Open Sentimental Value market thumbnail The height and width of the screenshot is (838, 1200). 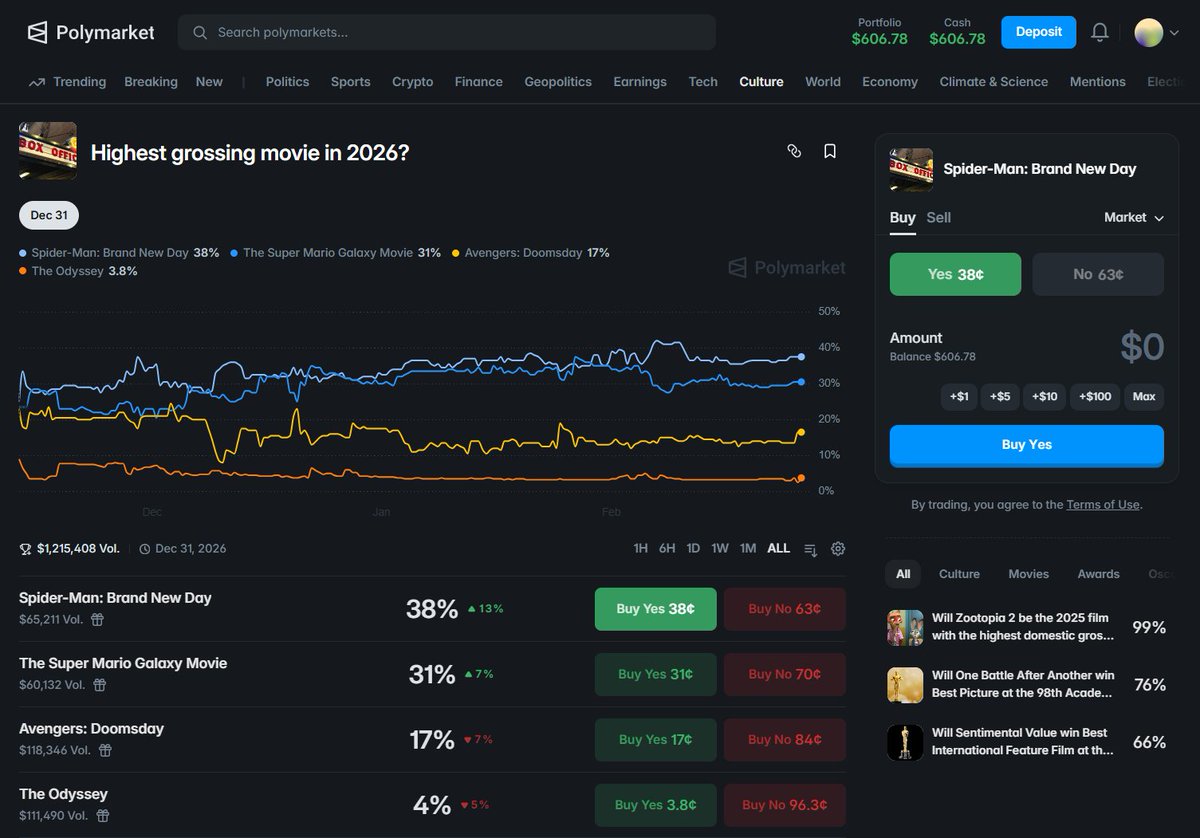click(905, 742)
